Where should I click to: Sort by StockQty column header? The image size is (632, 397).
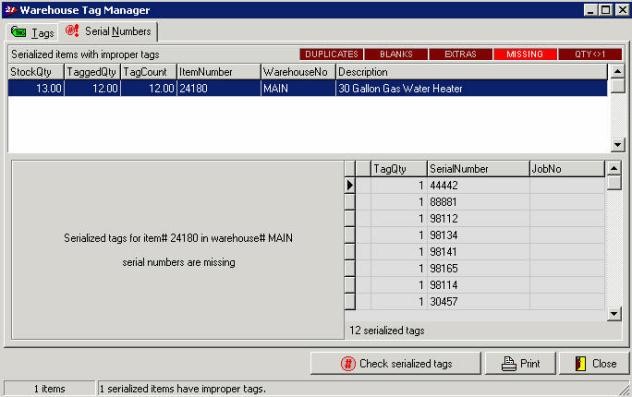pos(36,72)
